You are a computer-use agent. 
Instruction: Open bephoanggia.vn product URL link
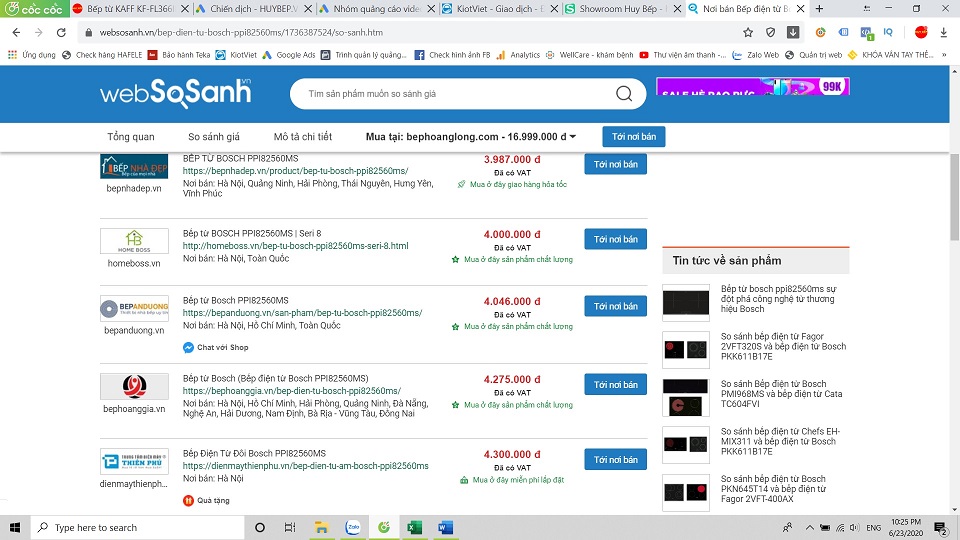click(291, 391)
